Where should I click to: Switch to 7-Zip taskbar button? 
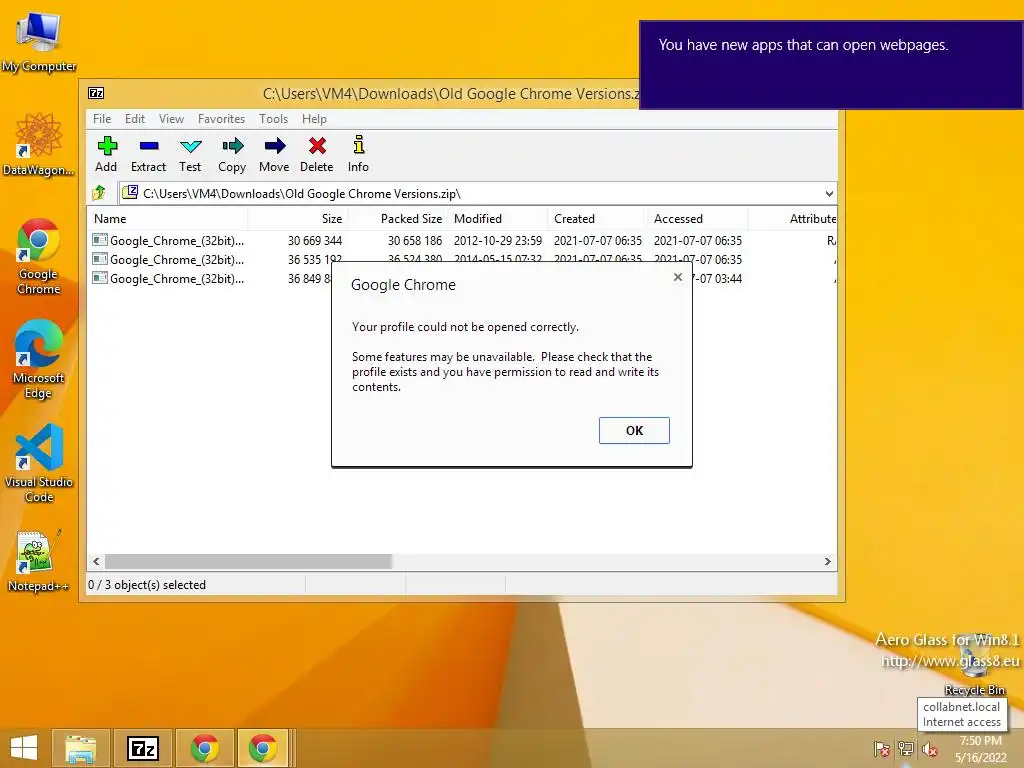pos(143,748)
